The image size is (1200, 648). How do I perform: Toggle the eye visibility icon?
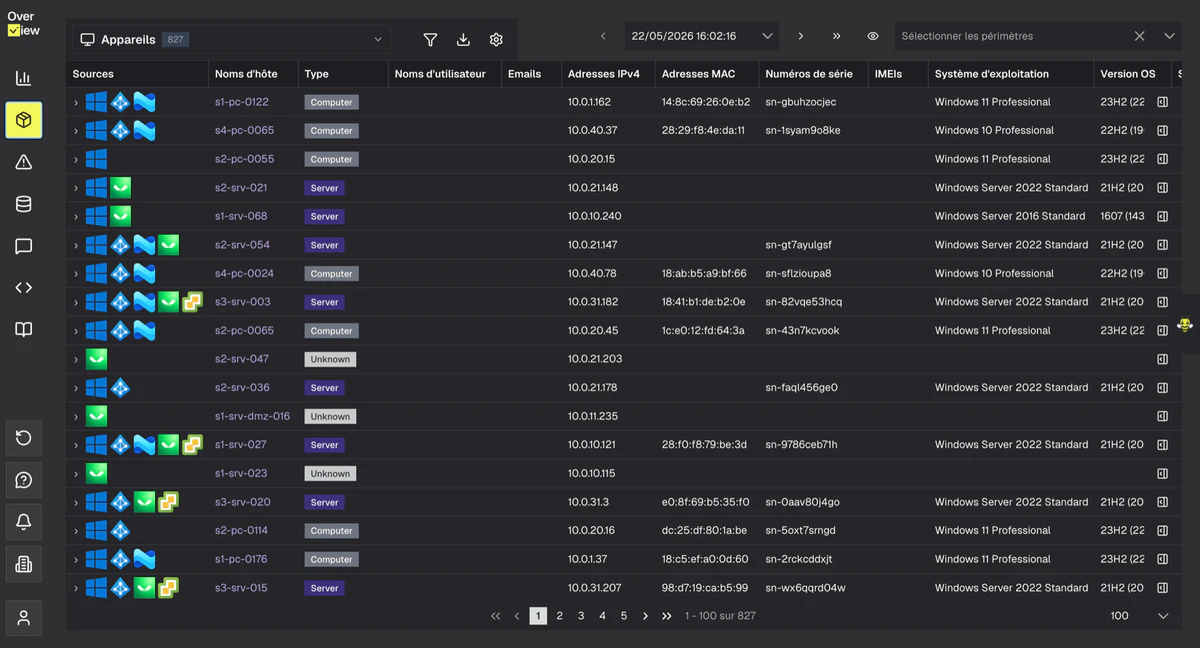click(873, 36)
